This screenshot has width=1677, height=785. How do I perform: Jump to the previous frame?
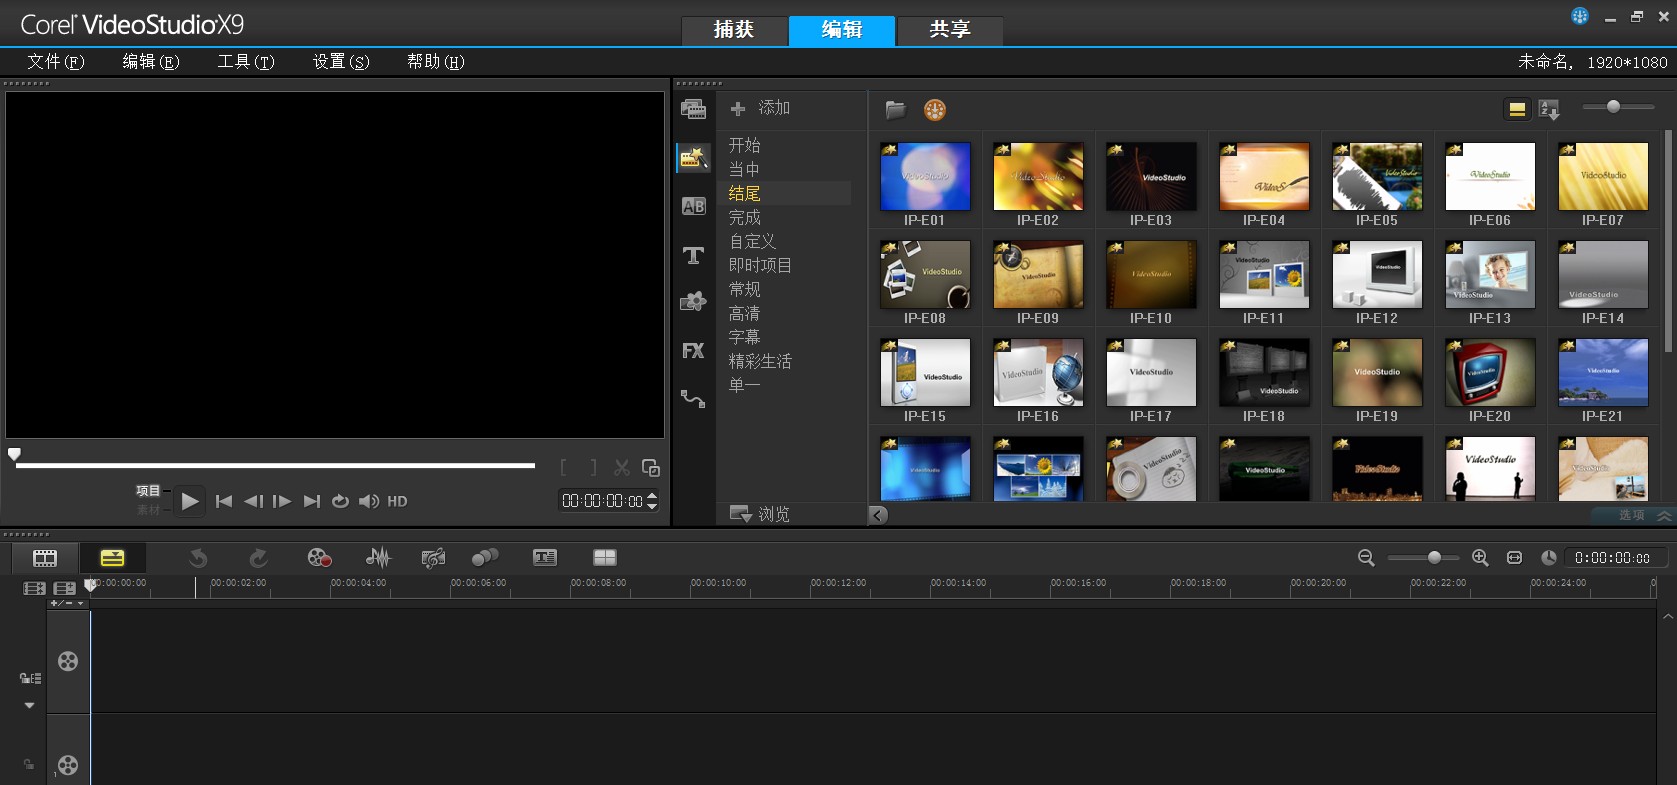click(254, 502)
